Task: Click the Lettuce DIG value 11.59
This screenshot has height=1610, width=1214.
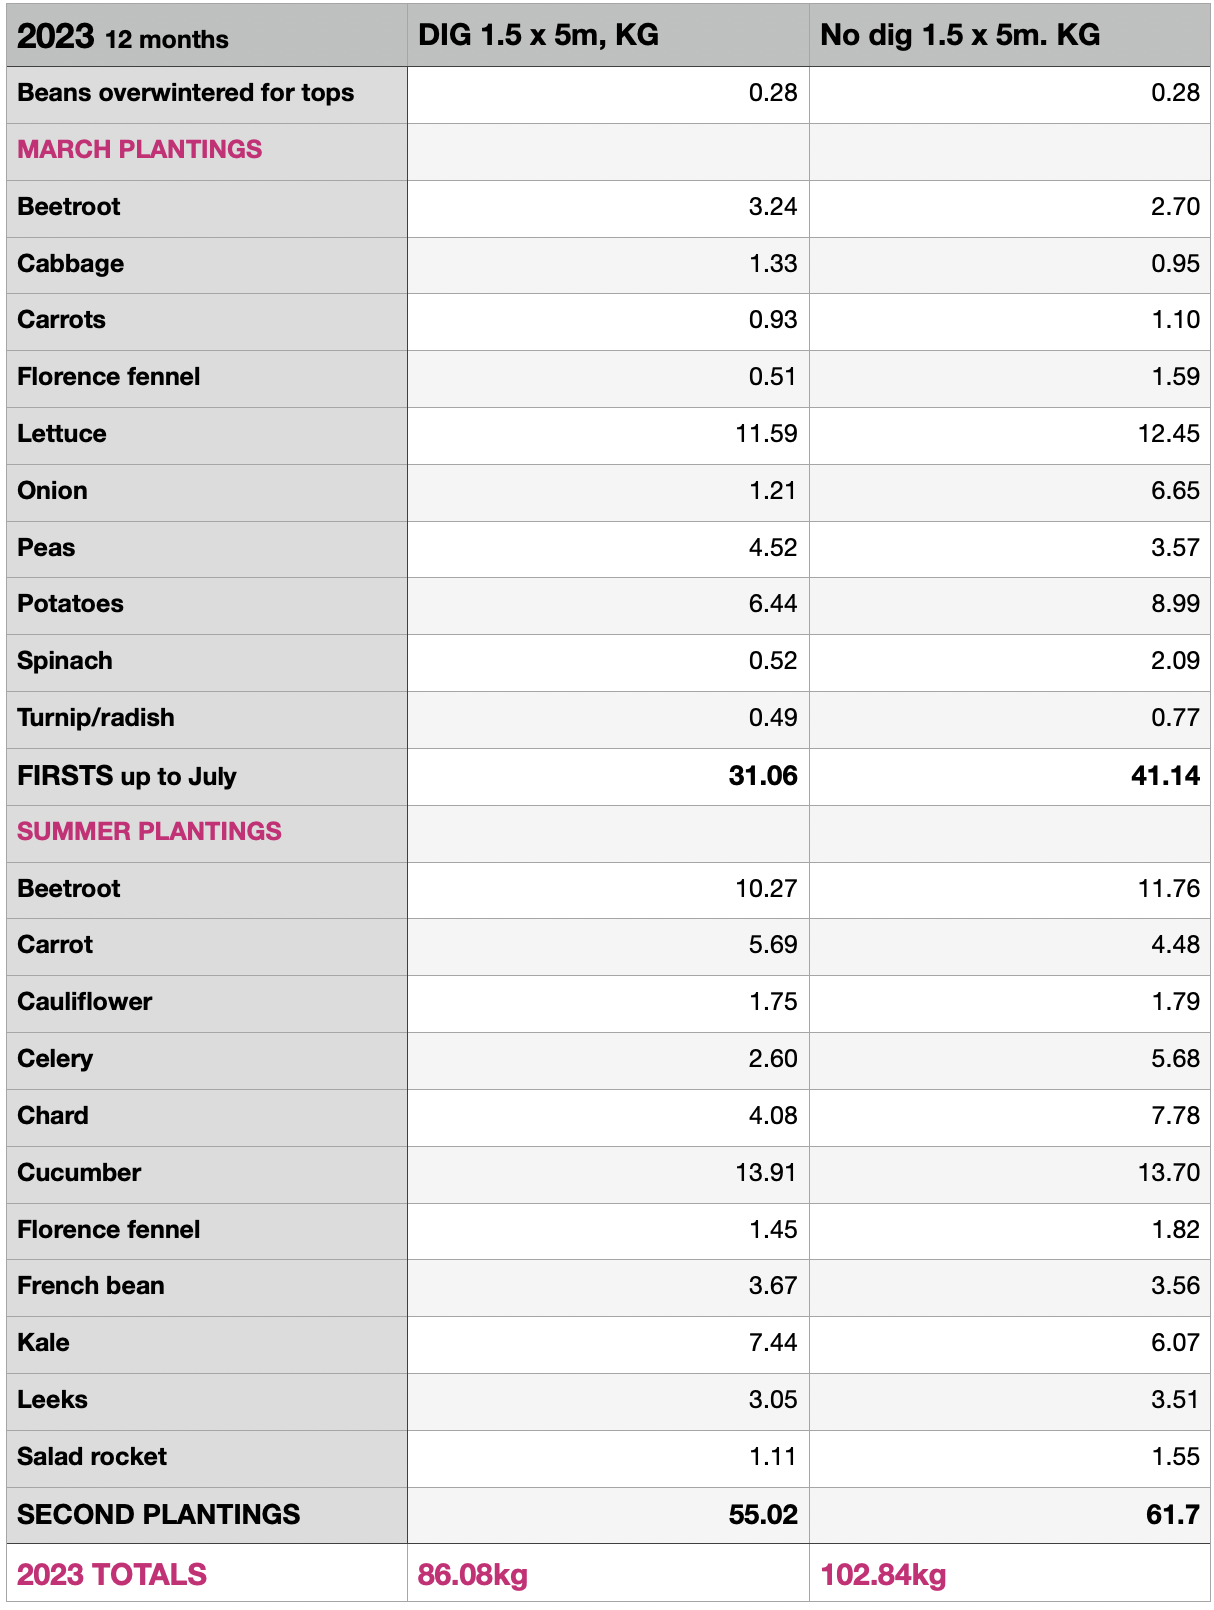Action: point(766,434)
